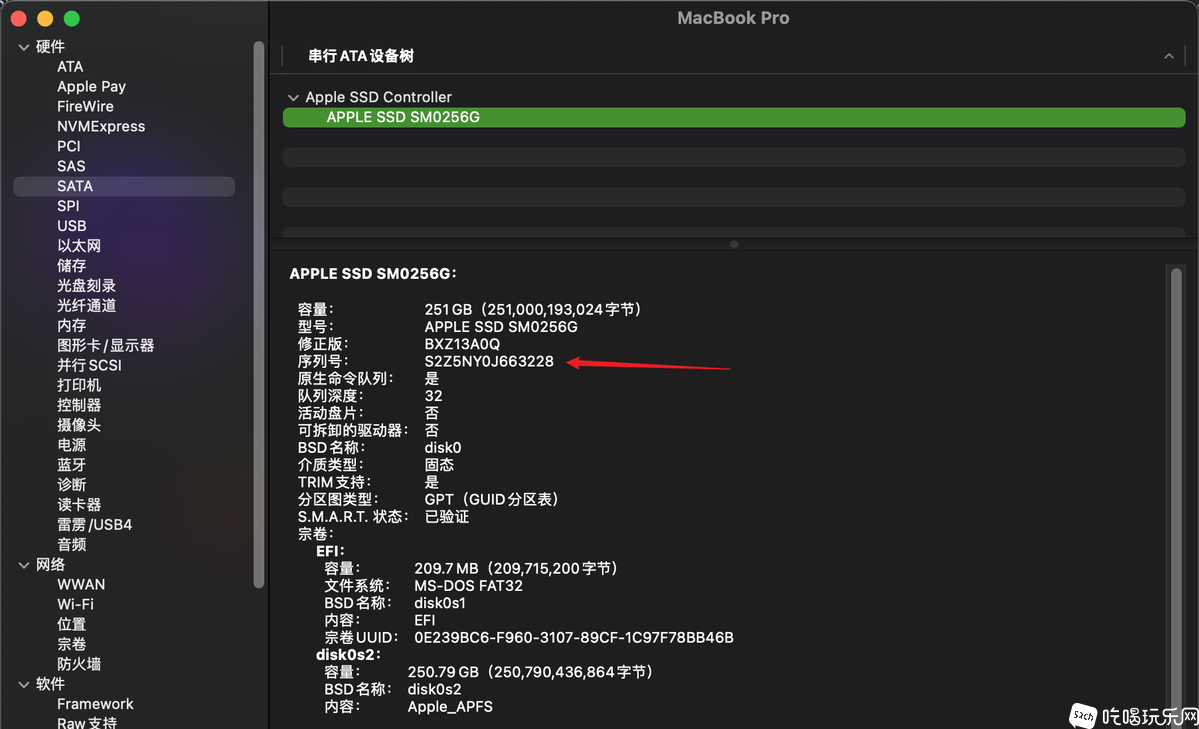Click the Apple_APFS content value

[x=450, y=707]
